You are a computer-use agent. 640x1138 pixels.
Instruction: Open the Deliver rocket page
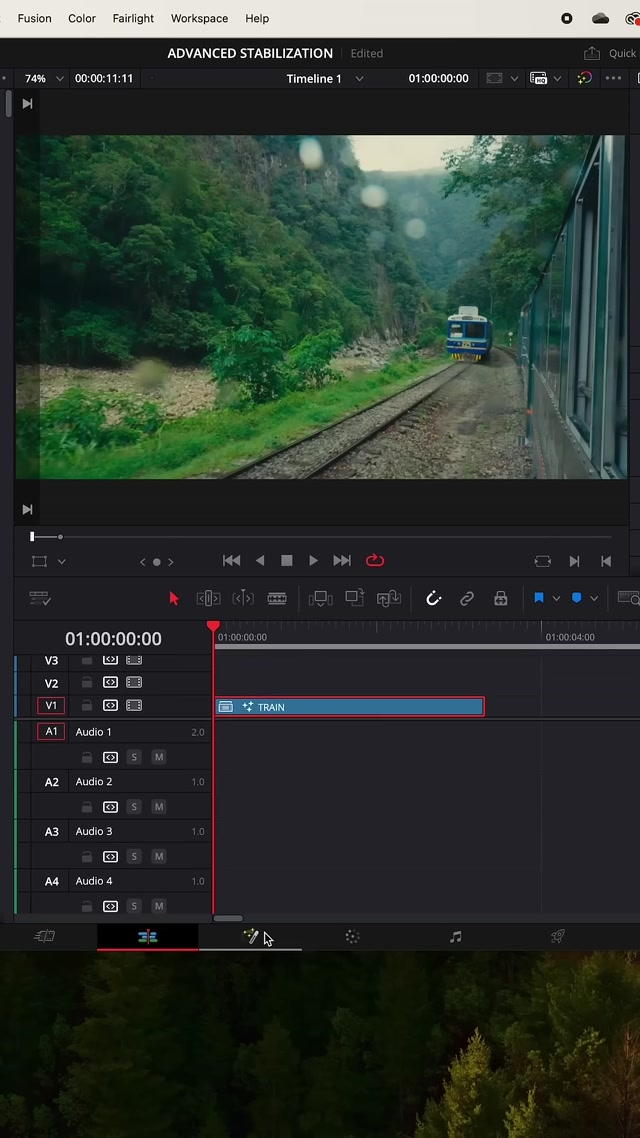[558, 936]
